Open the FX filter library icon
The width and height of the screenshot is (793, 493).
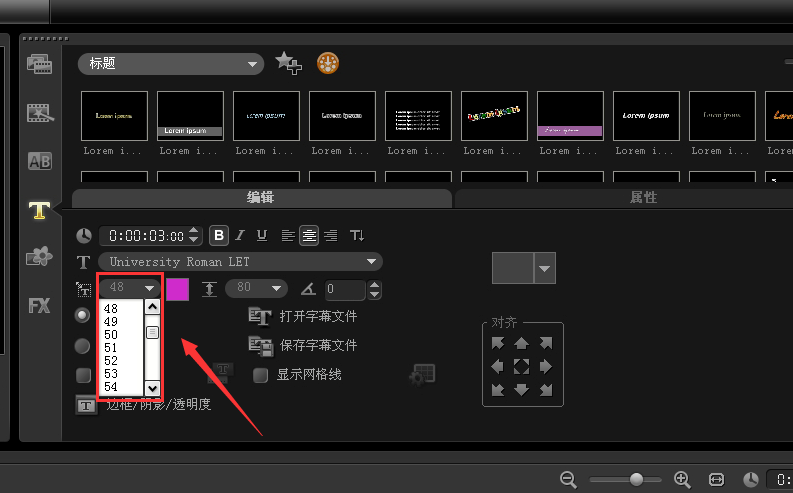click(39, 305)
